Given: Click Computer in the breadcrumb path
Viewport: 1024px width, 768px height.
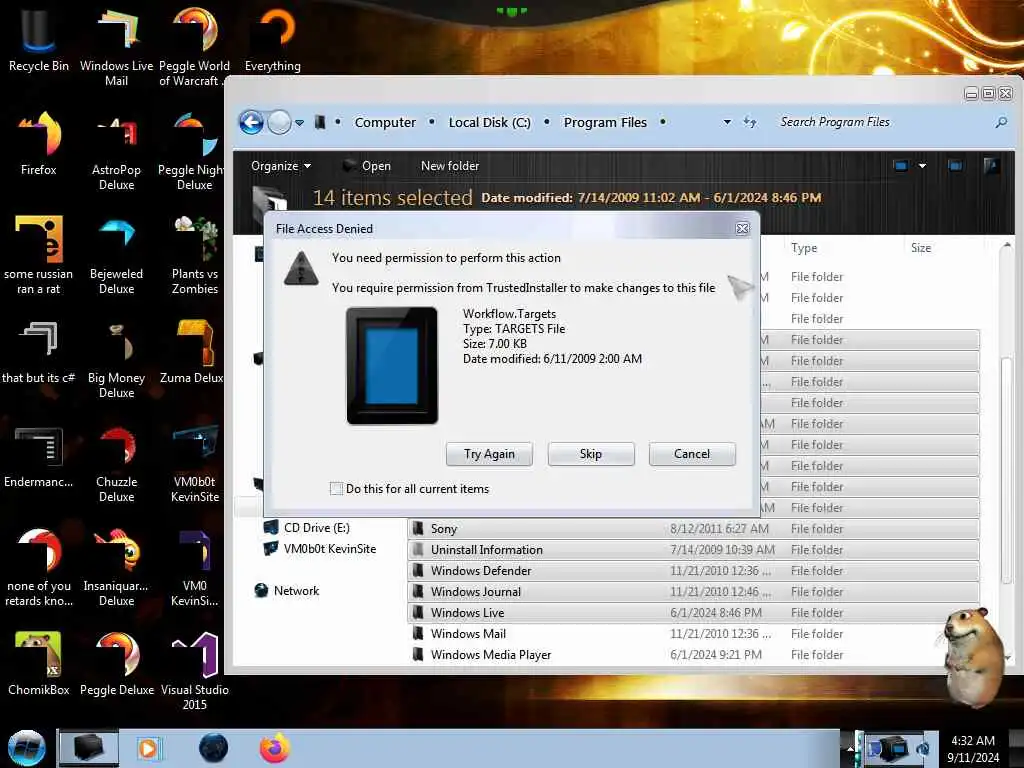Looking at the screenshot, I should (x=385, y=122).
